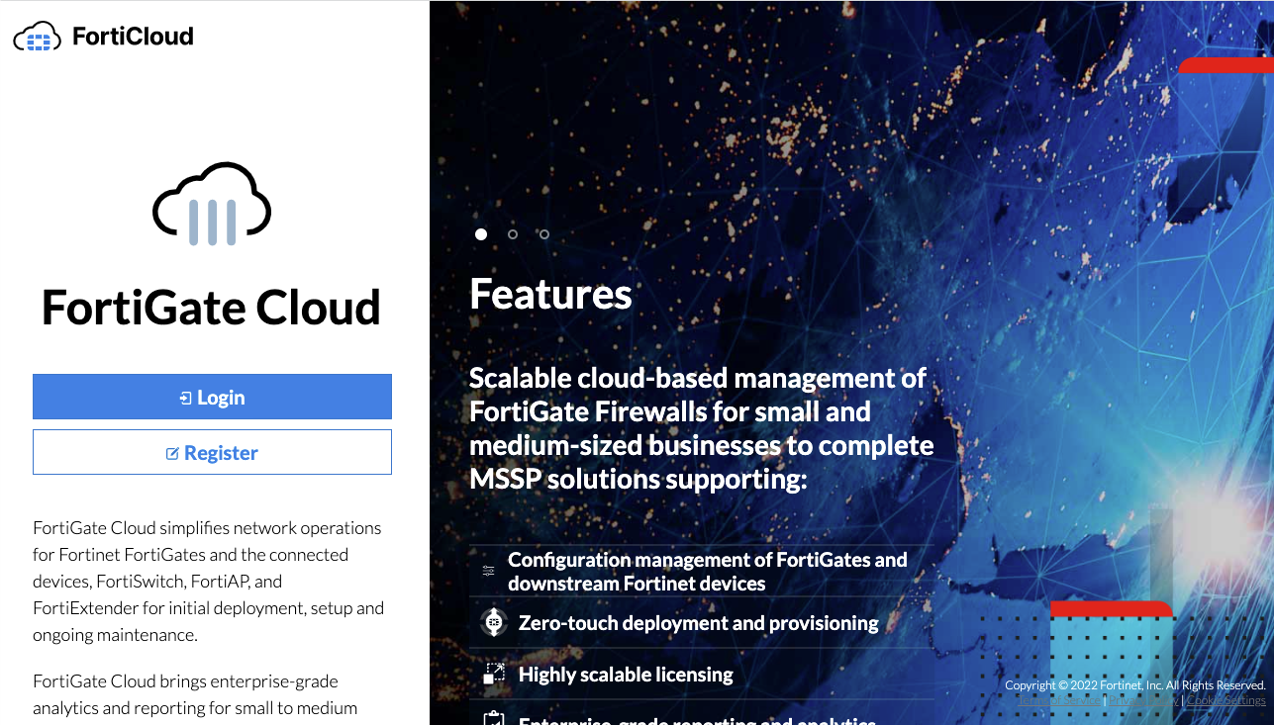
Task: Switch to the third carousel slide dot
Action: coord(544,234)
